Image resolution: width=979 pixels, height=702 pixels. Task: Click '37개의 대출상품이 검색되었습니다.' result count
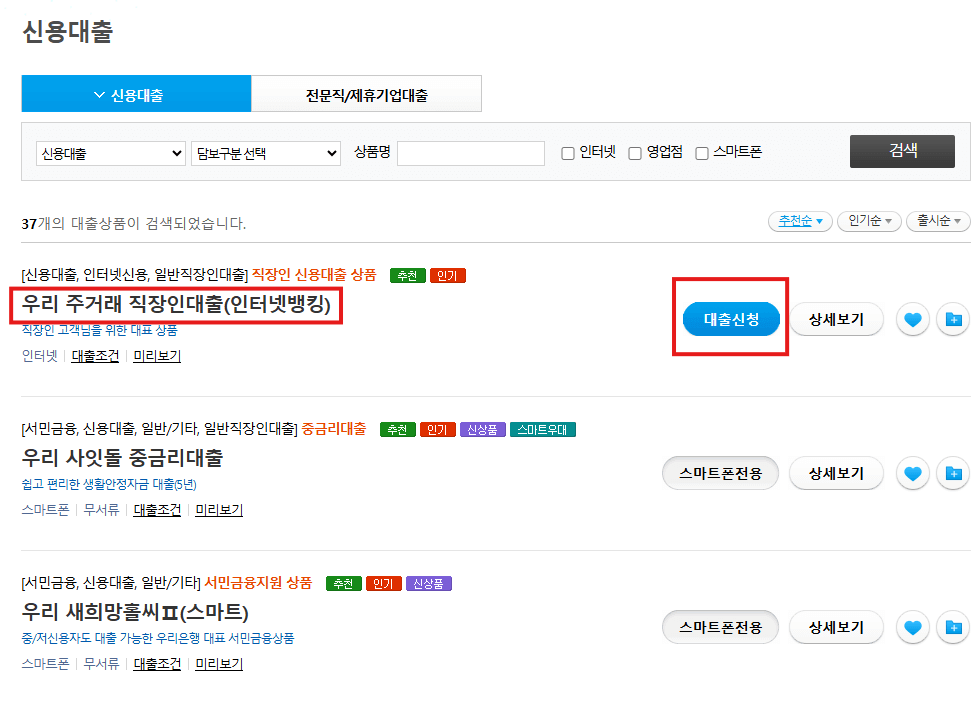pos(134,224)
